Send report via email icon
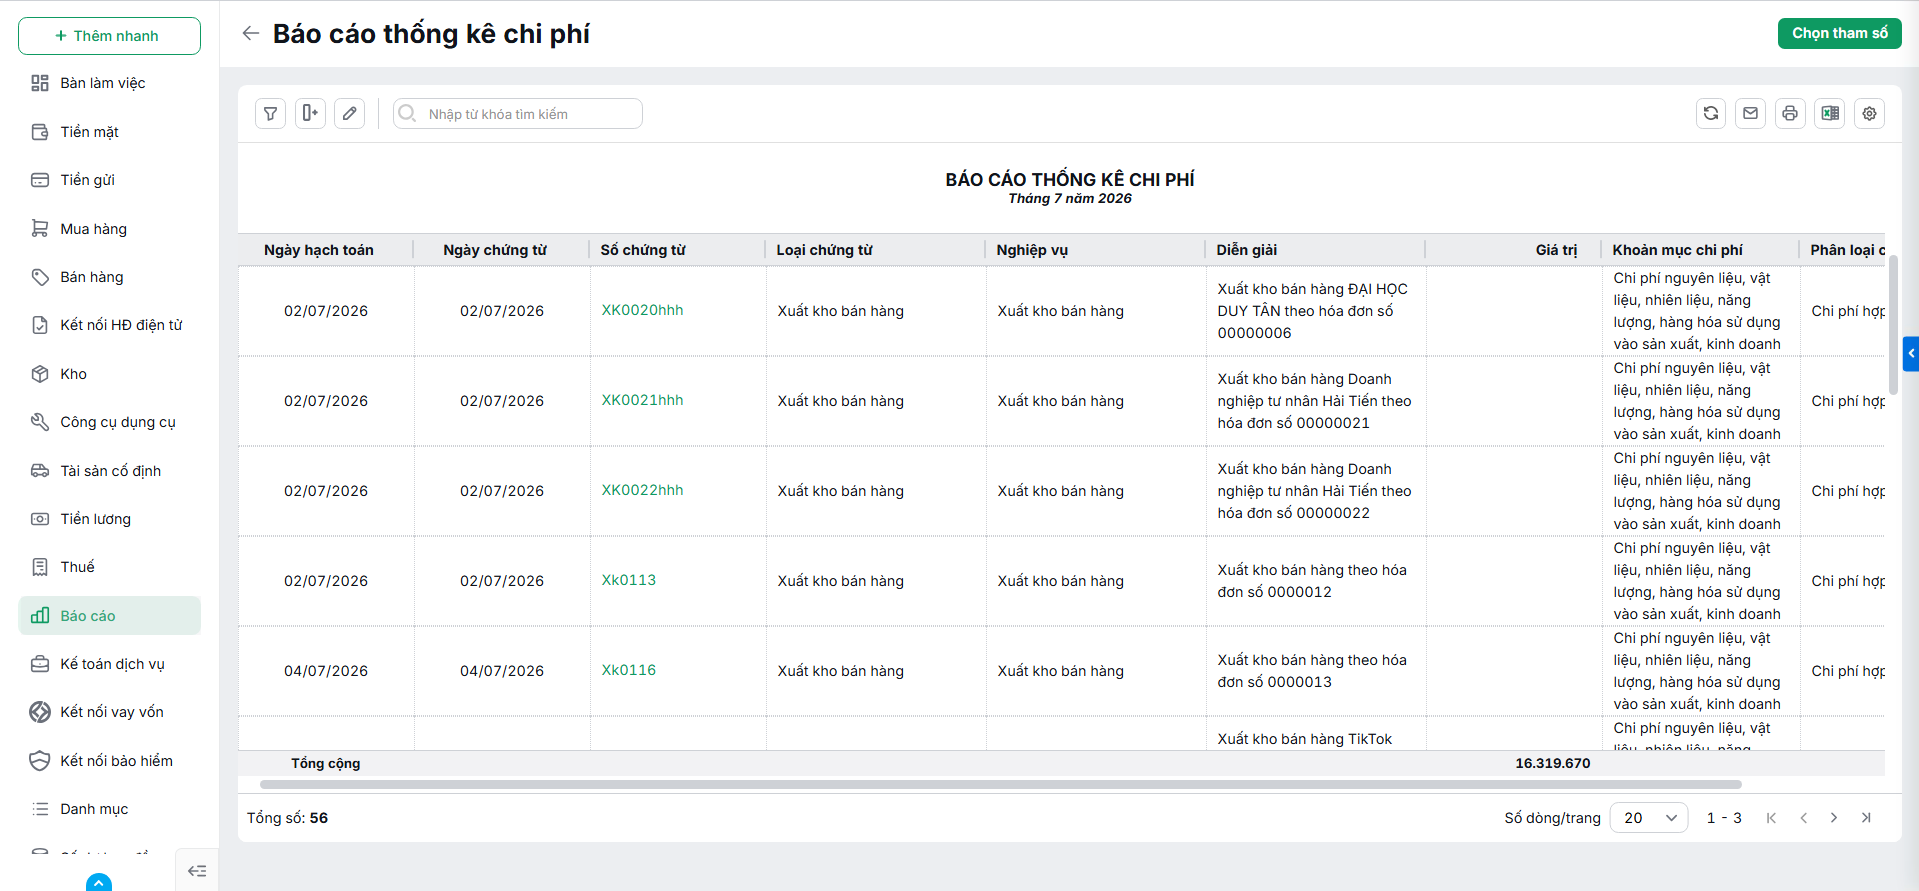 point(1750,114)
